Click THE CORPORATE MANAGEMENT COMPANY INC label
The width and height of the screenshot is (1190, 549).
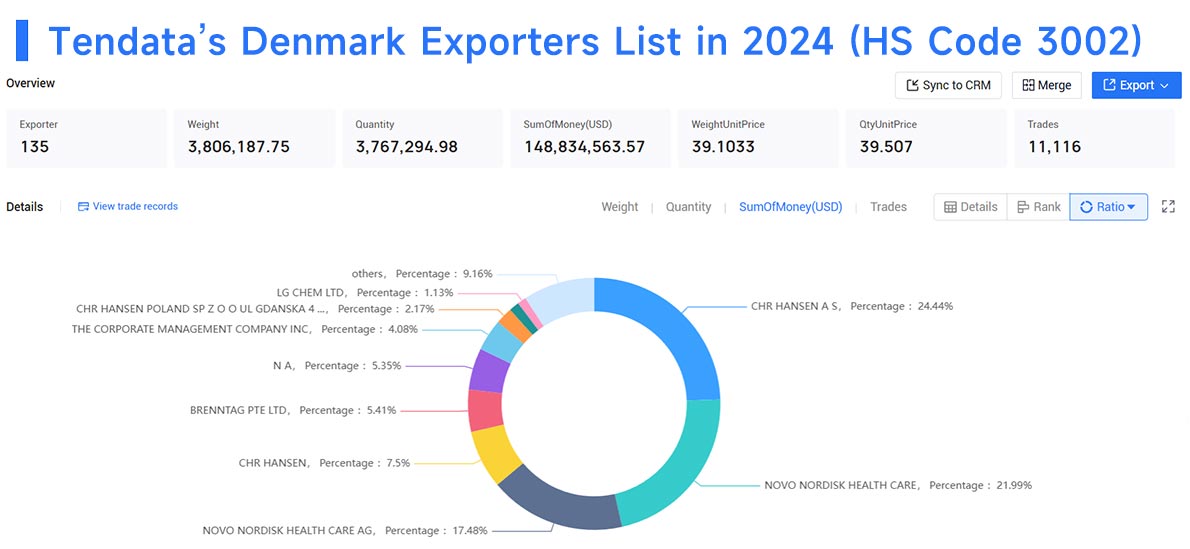point(244,330)
